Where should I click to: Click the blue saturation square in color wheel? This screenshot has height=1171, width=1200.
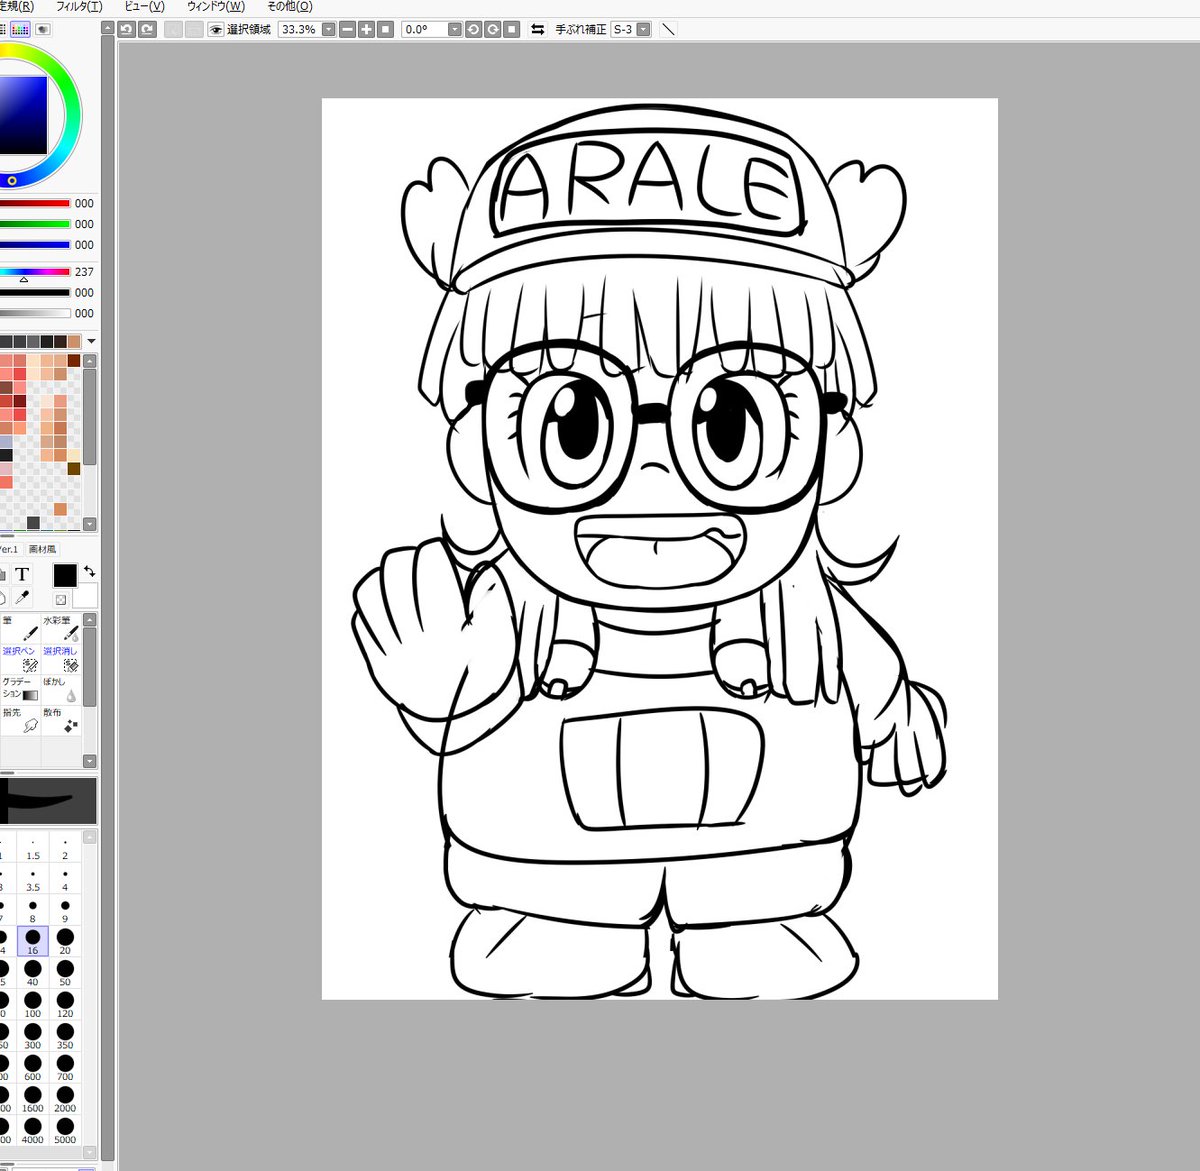pyautogui.click(x=23, y=114)
